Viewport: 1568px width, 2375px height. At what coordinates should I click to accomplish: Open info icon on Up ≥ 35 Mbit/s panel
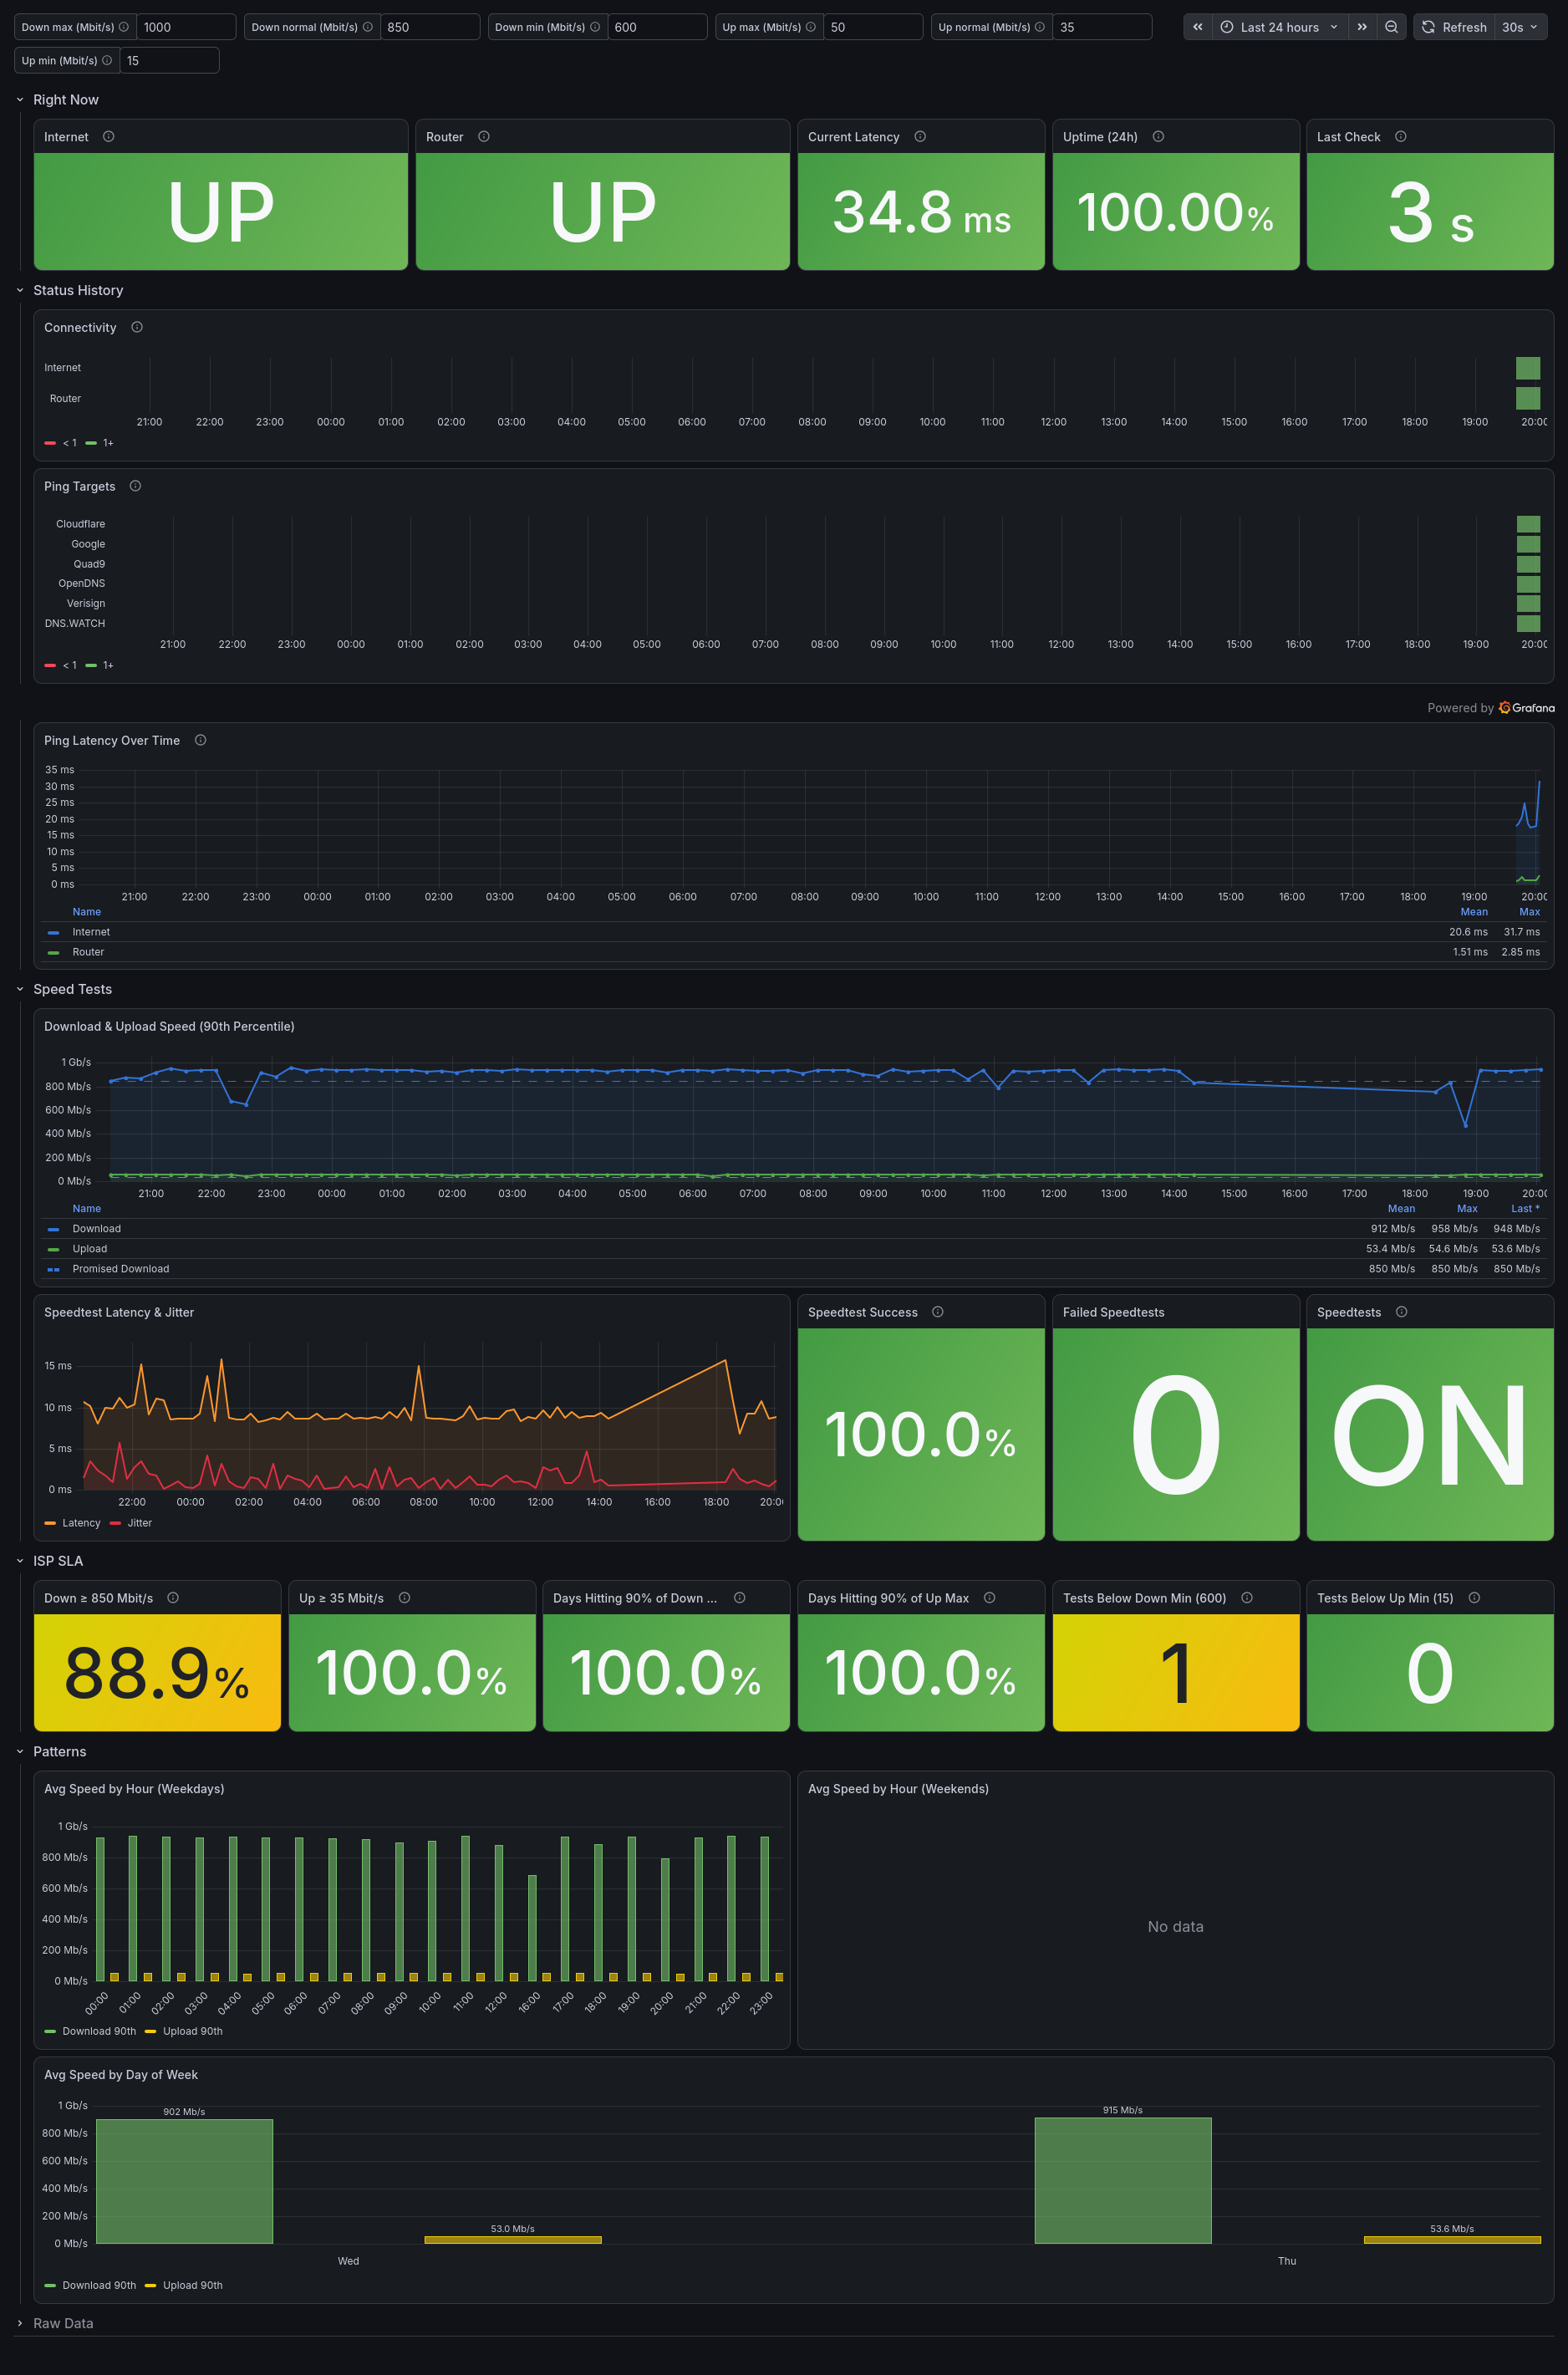(405, 1598)
